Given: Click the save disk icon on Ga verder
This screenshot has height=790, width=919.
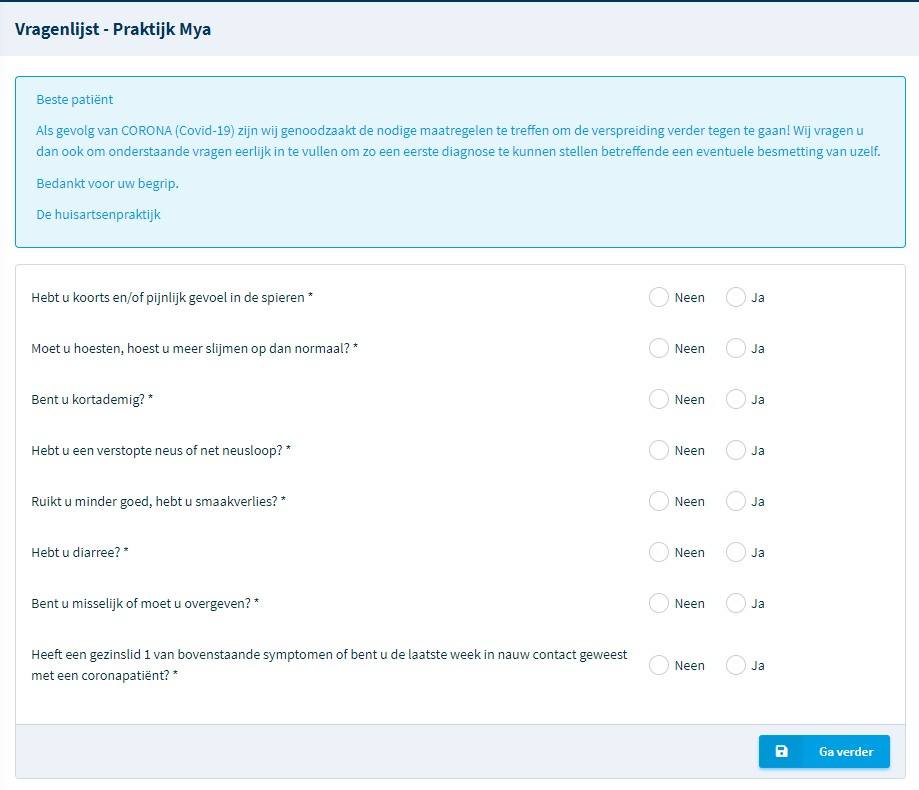Looking at the screenshot, I should point(782,751).
